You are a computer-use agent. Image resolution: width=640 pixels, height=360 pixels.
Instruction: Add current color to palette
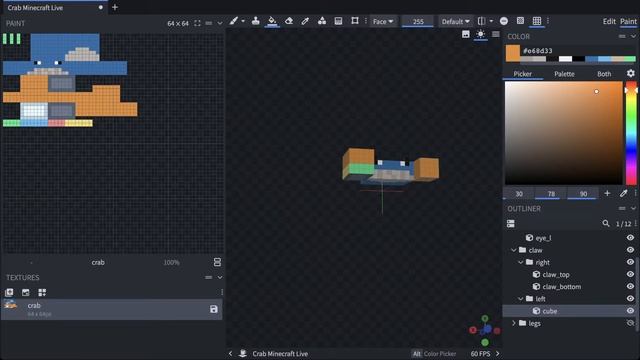coord(607,193)
